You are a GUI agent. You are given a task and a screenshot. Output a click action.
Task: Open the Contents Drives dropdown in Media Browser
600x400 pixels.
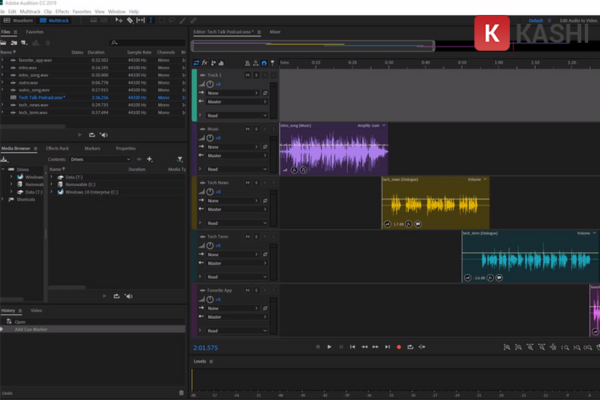click(100, 159)
